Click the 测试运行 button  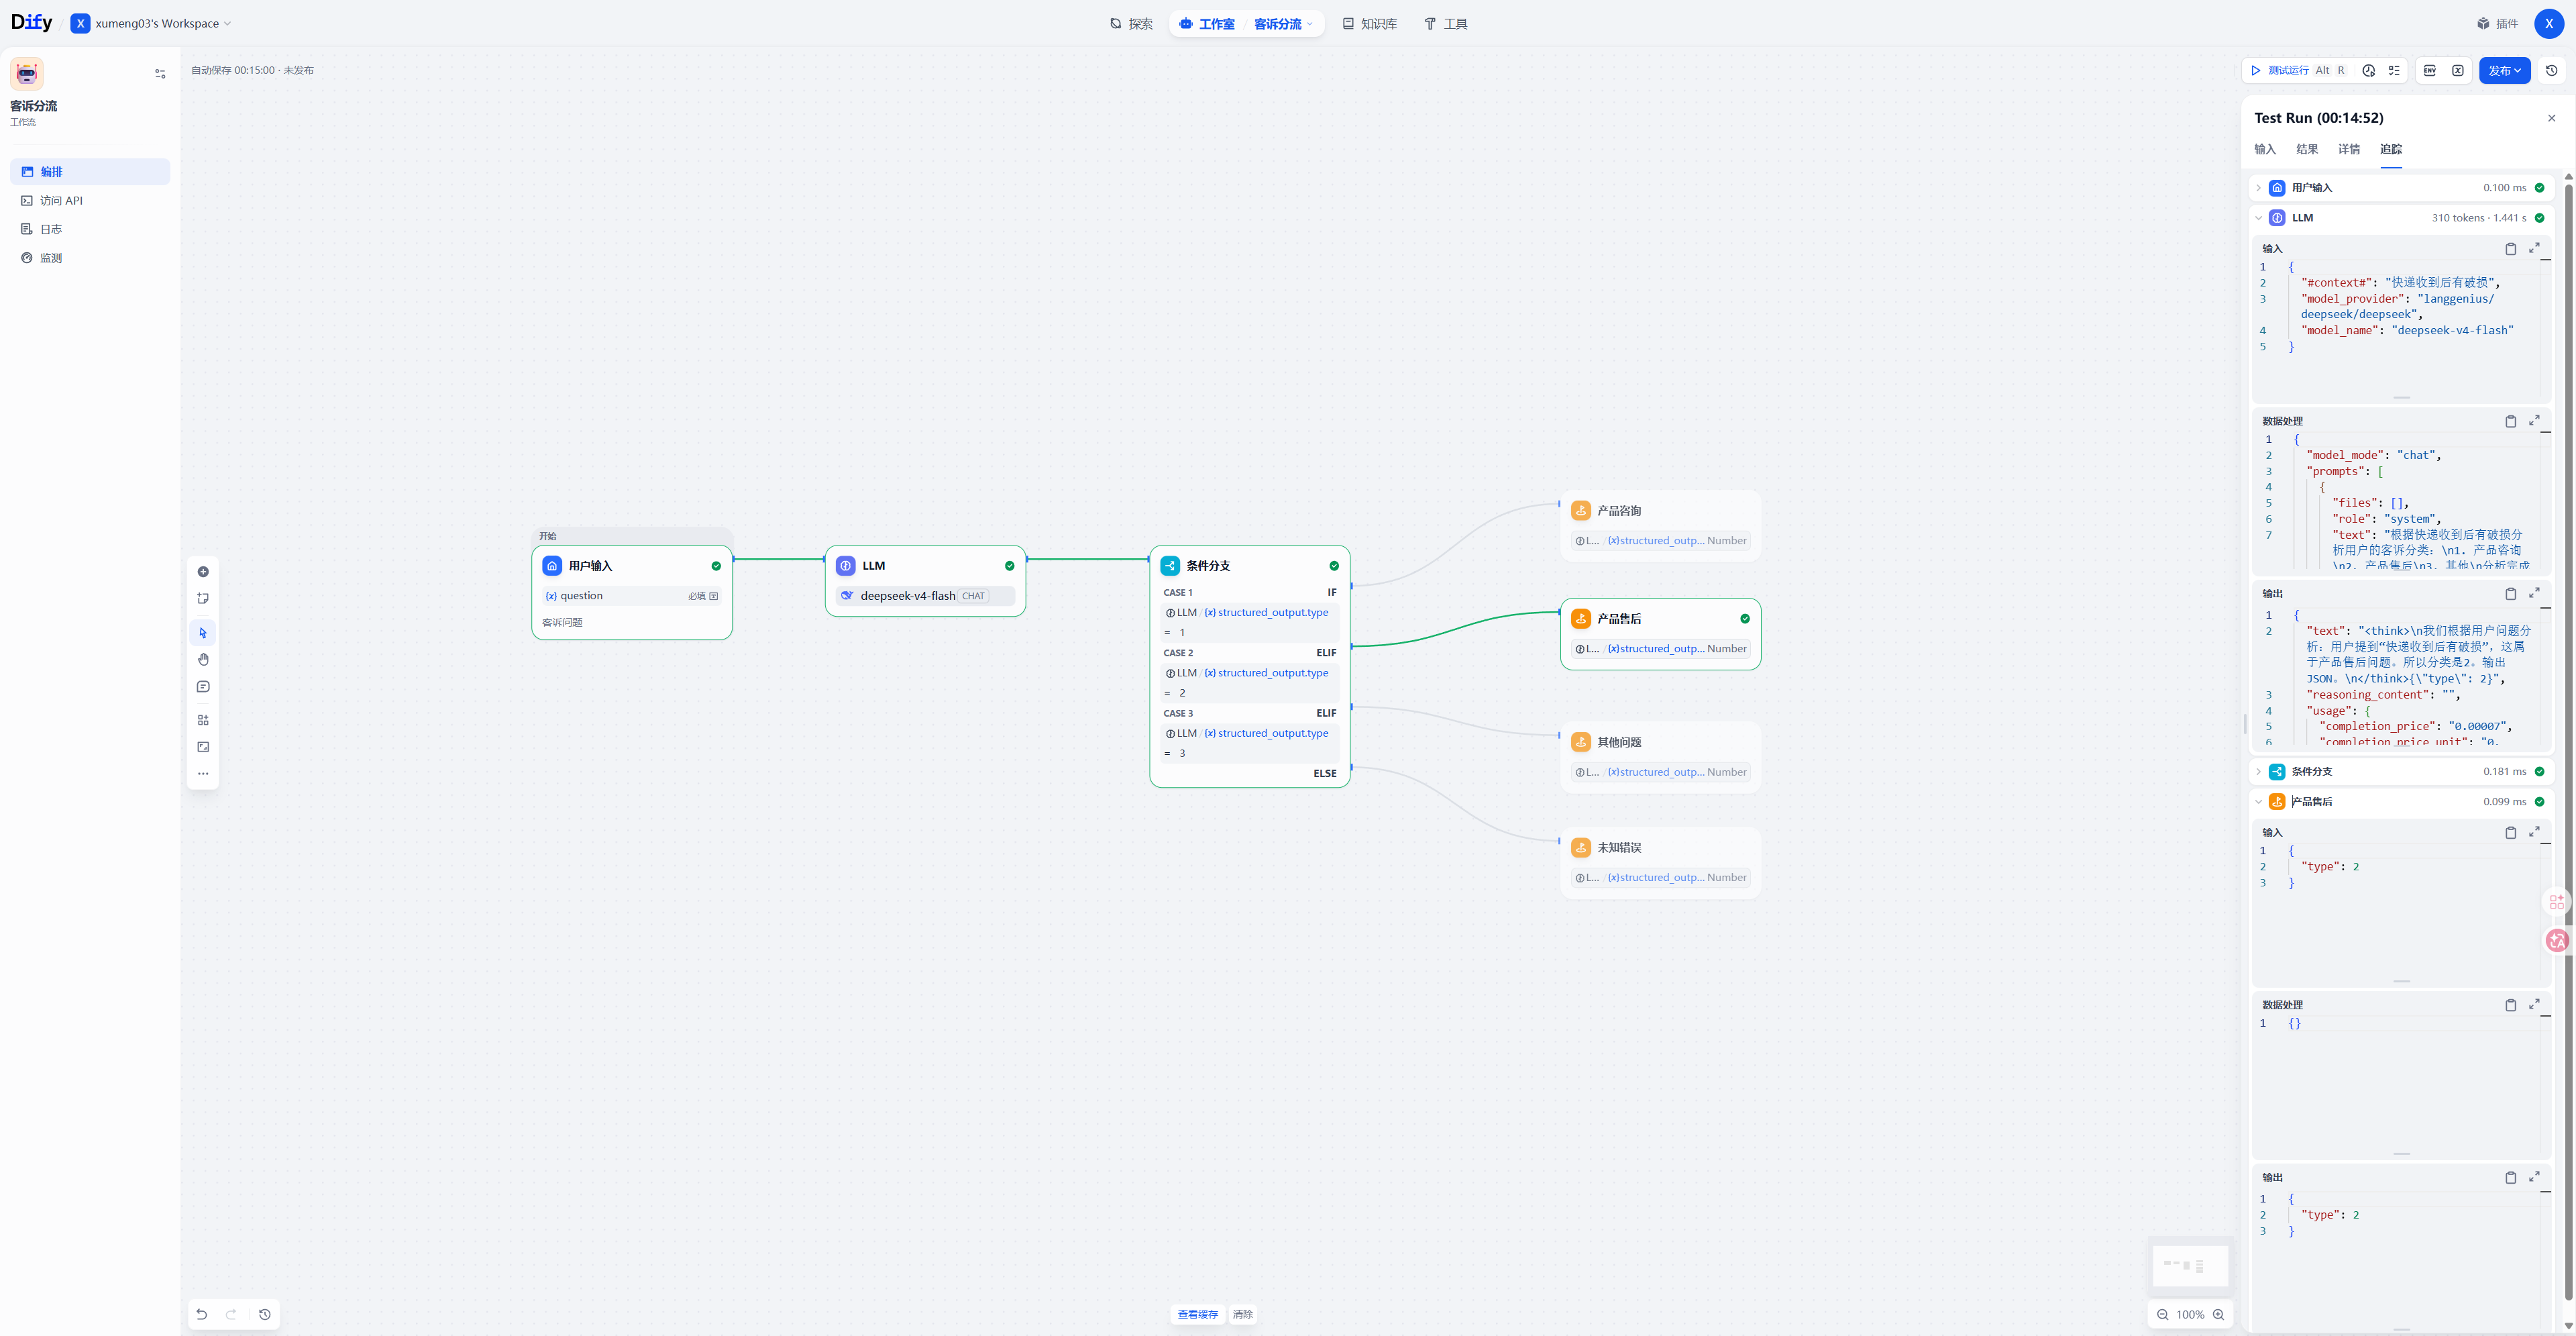click(2296, 70)
